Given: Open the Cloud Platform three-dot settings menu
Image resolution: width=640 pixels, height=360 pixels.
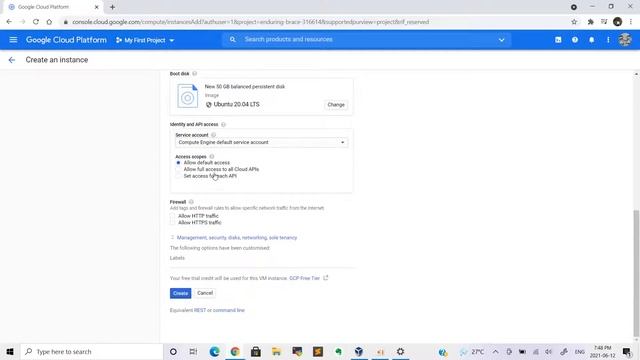Looking at the screenshot, I should (x=608, y=40).
